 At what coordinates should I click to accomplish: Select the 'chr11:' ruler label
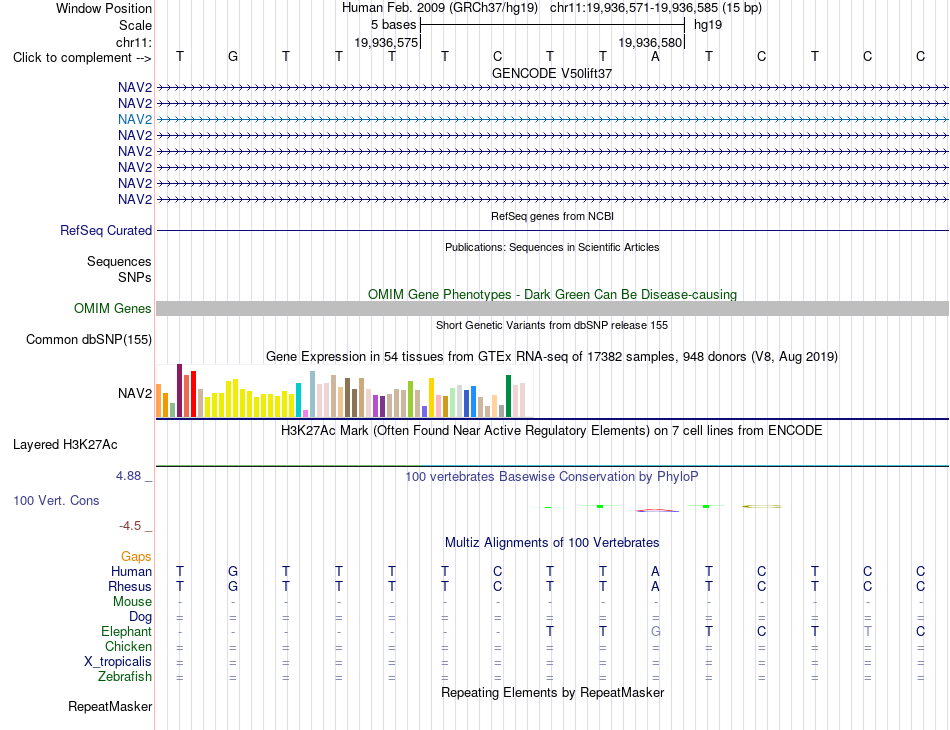(134, 42)
